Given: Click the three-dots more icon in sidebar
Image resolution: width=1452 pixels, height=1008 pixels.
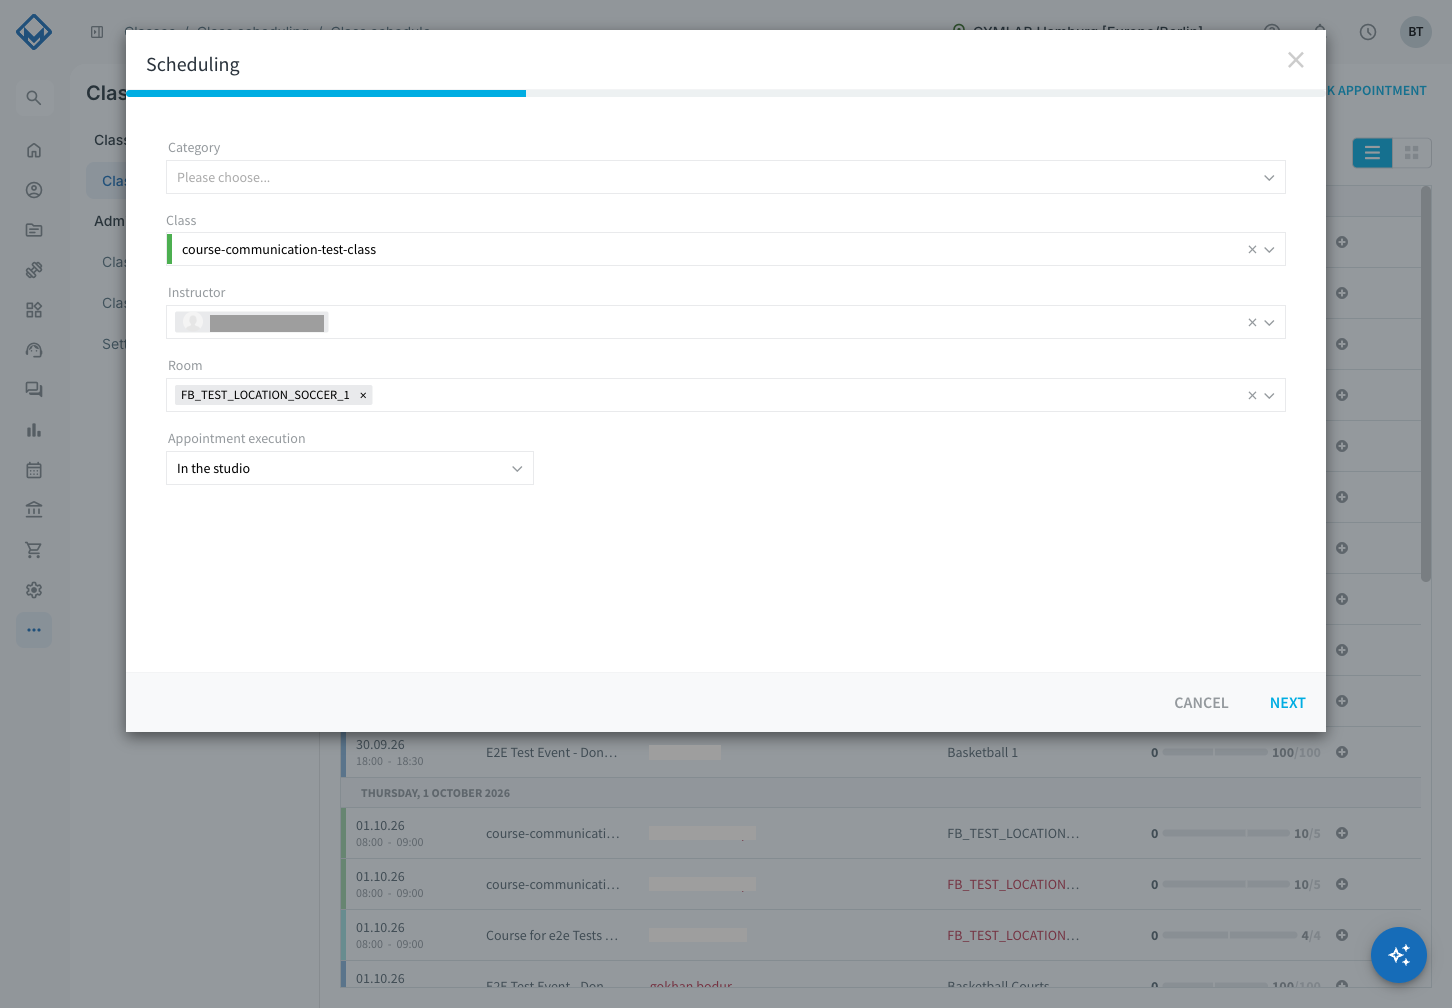Looking at the screenshot, I should pos(34,630).
